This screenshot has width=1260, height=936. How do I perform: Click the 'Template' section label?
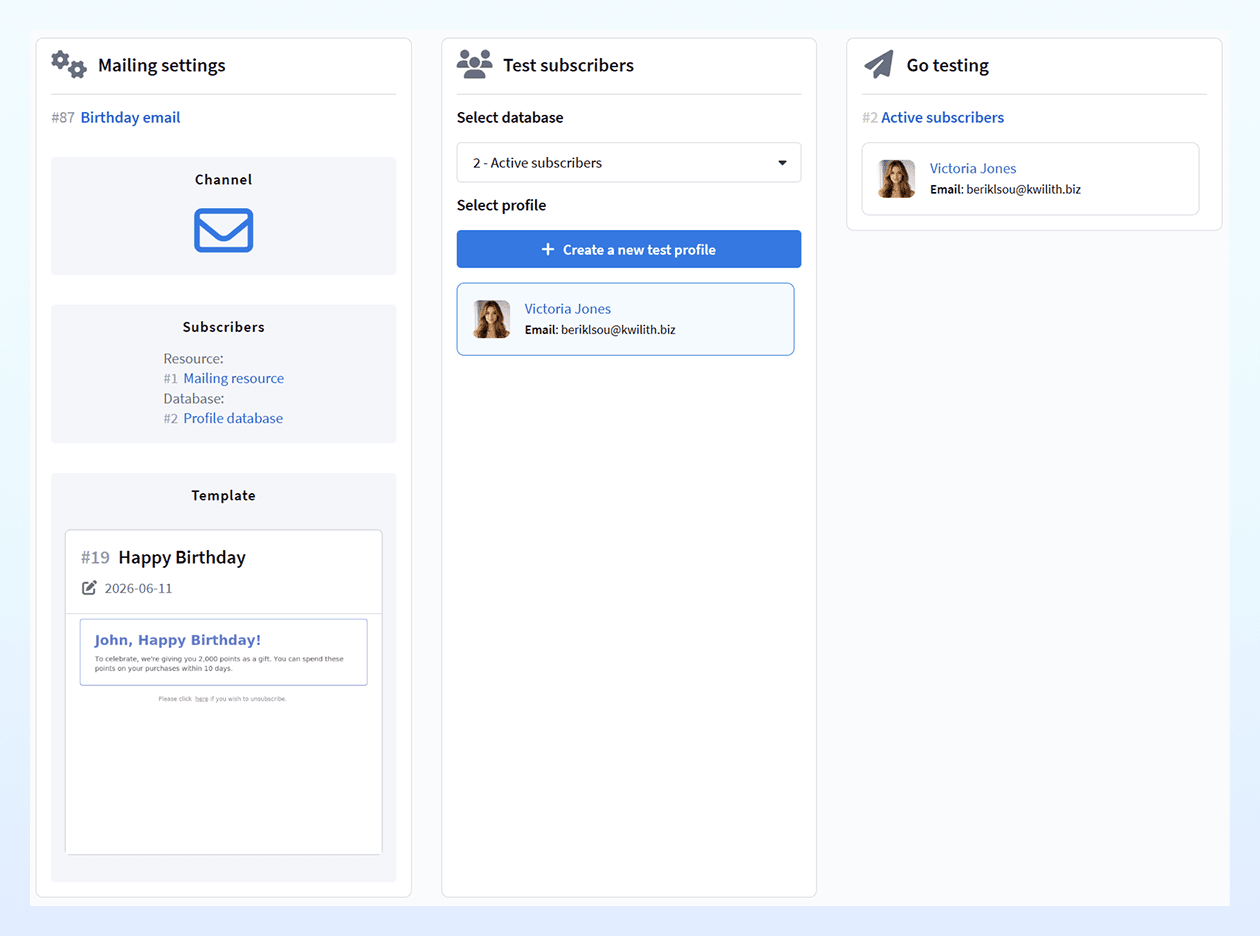tap(224, 495)
